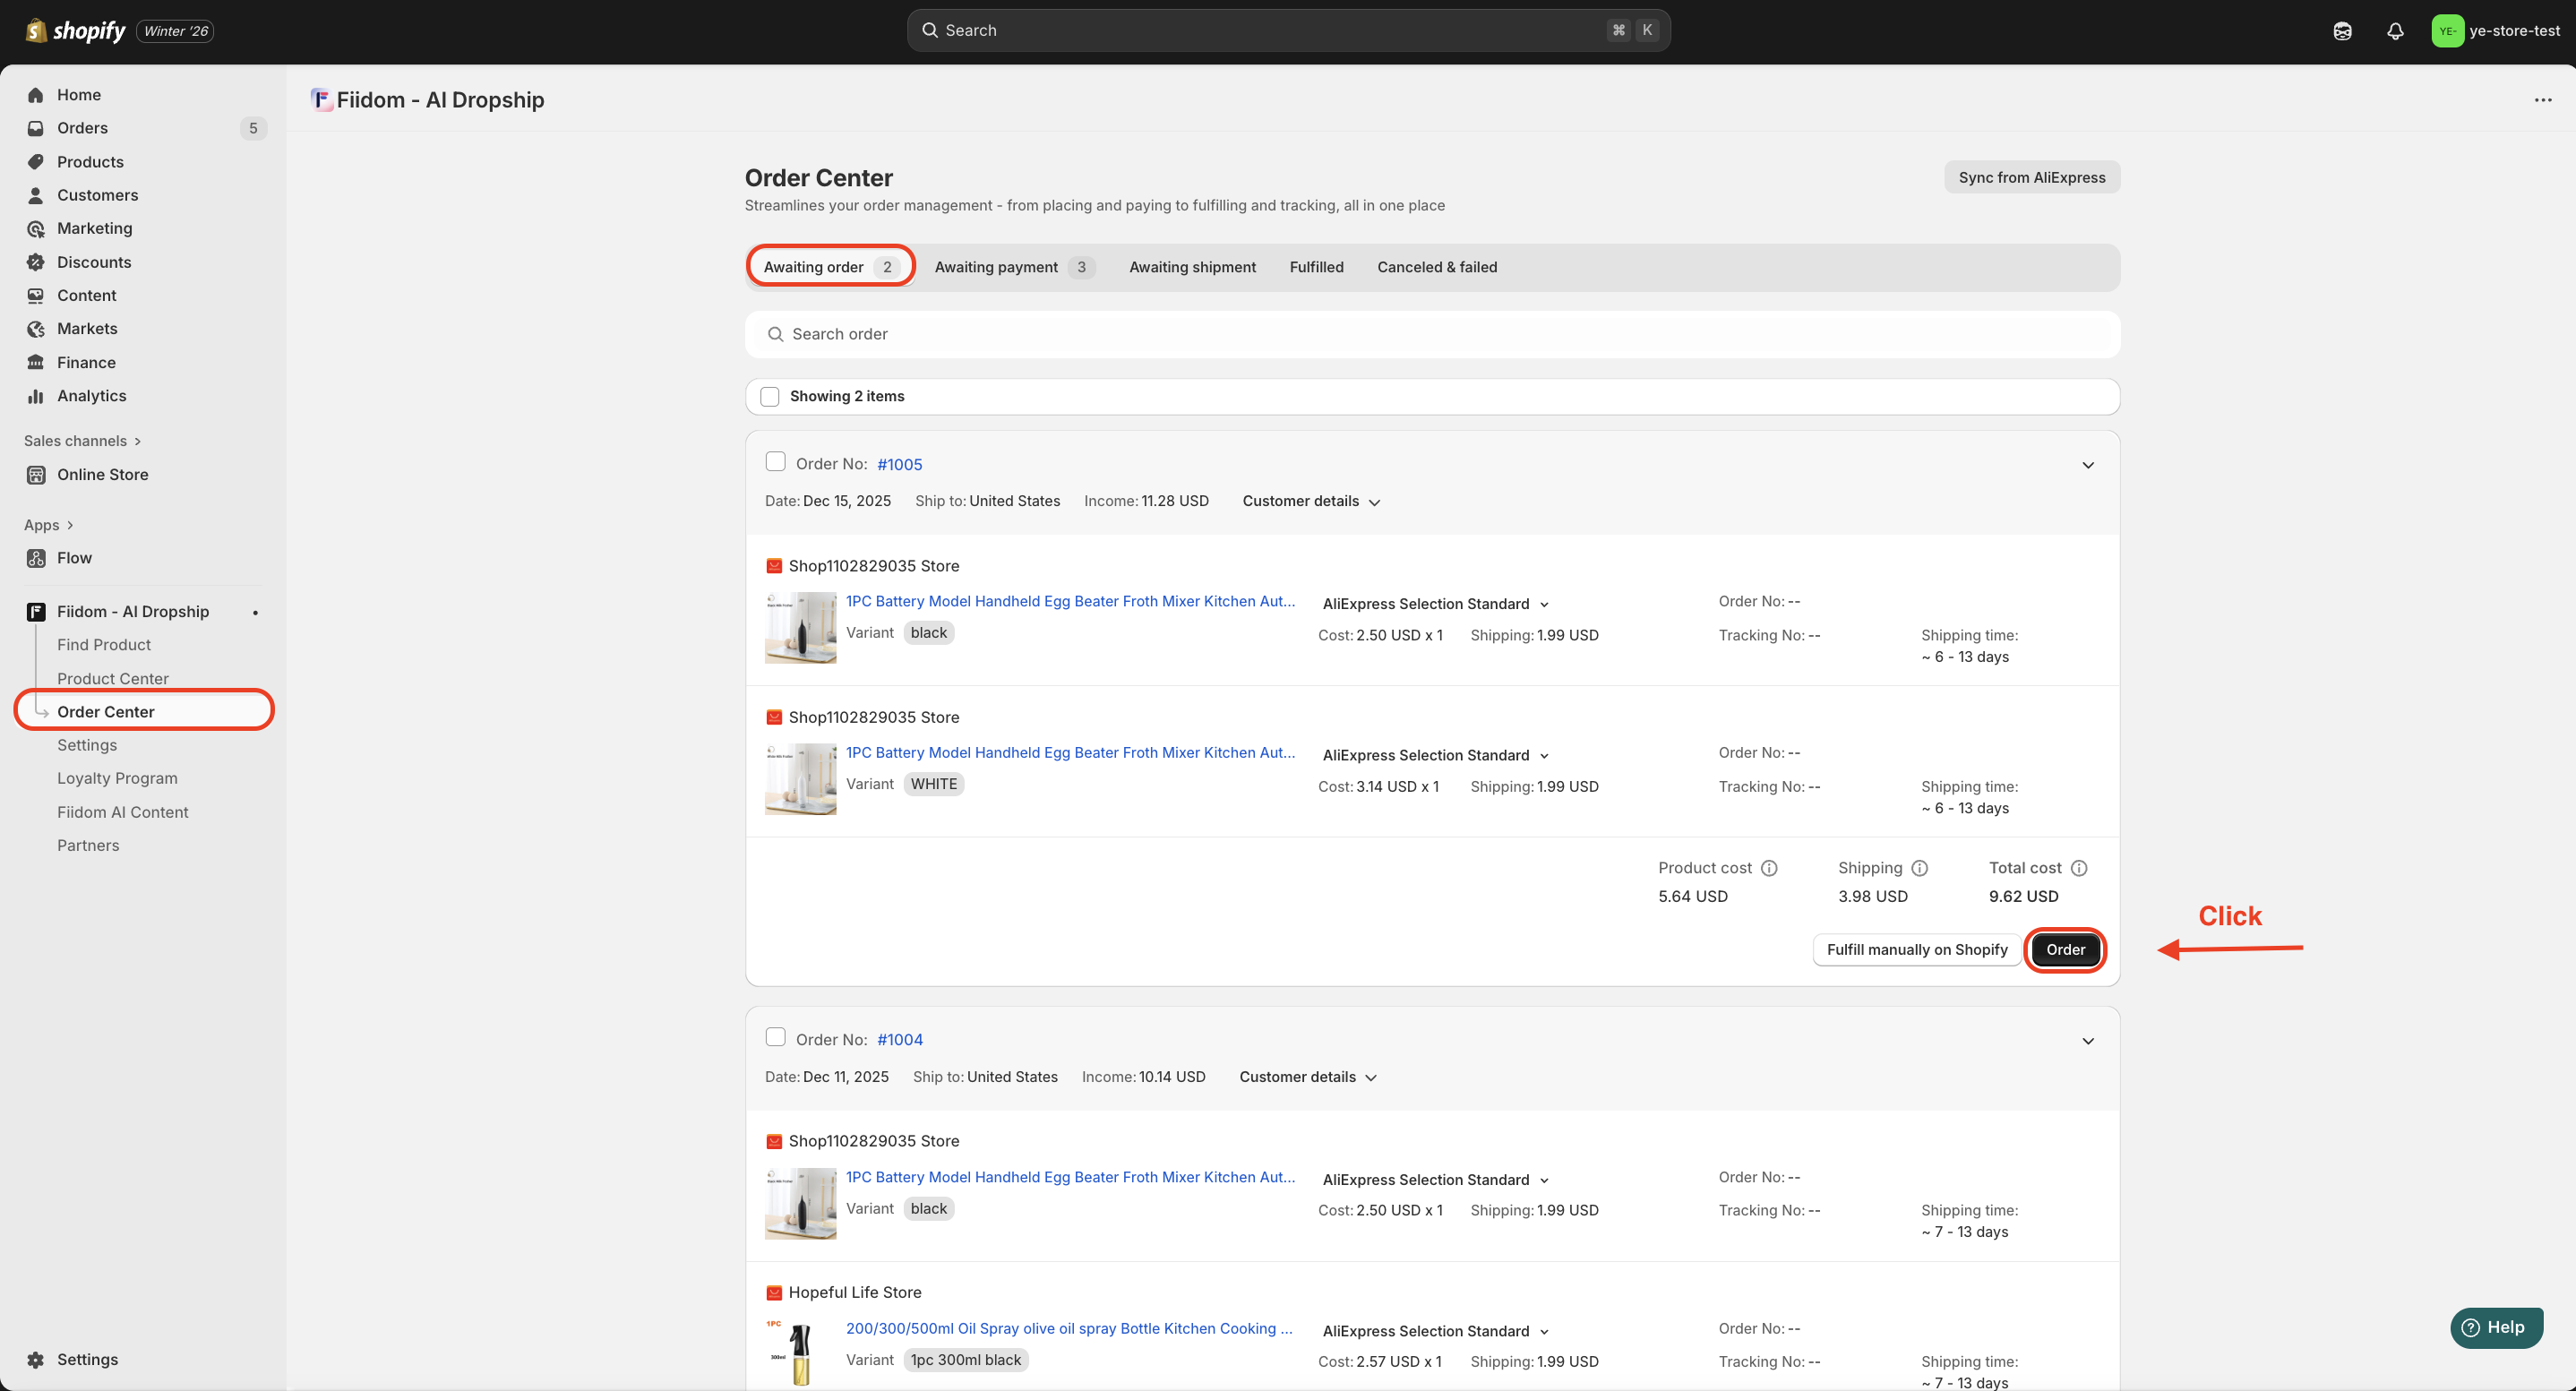2576x1391 pixels.
Task: Open shipping method dropdown for WHITE variant
Action: coord(1435,755)
